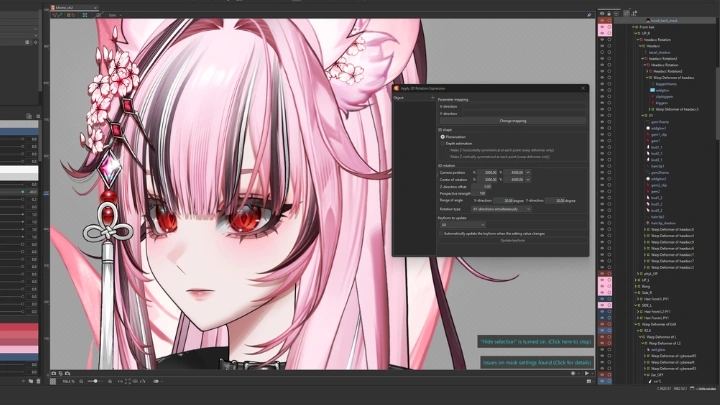This screenshot has height=405, width=720.
Task: Open the Center of rotation options dropdown
Action: click(x=528, y=180)
